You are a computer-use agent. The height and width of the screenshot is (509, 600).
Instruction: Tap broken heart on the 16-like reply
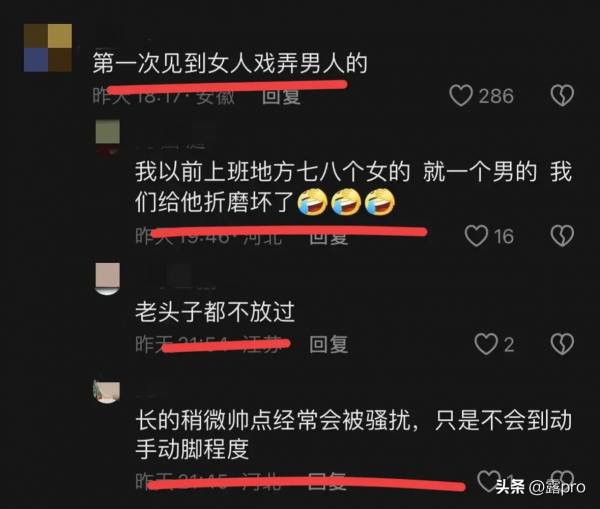[x=562, y=236]
